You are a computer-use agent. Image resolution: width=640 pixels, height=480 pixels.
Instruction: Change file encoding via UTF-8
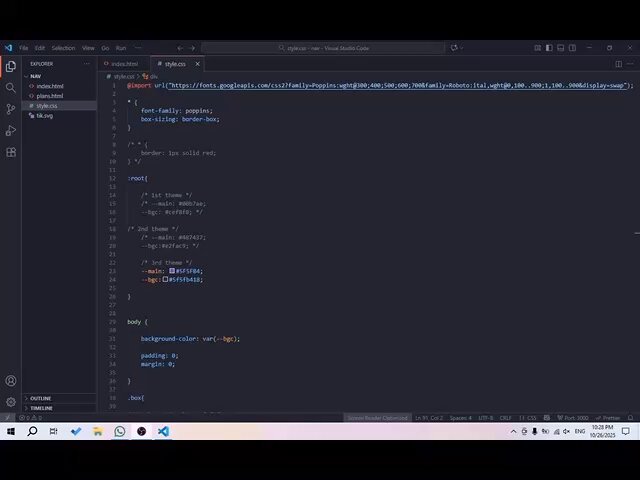(486, 418)
